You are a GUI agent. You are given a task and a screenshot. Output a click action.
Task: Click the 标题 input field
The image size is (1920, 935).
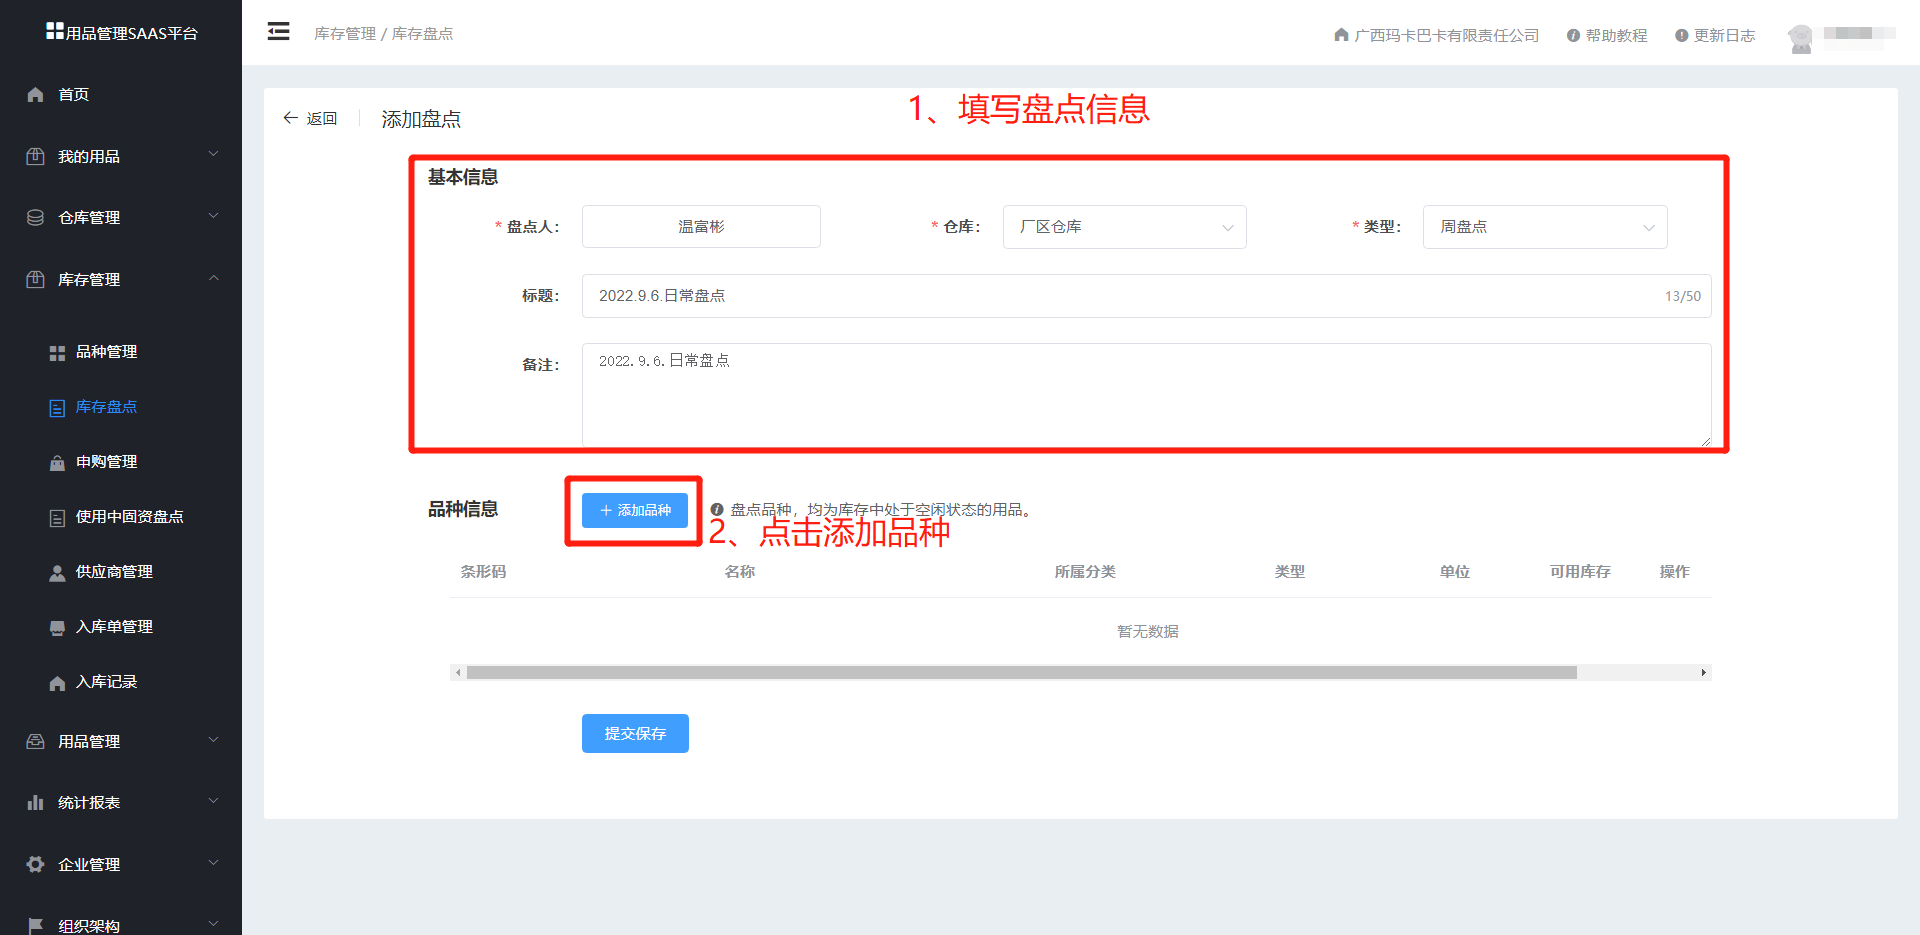[x=1146, y=296]
